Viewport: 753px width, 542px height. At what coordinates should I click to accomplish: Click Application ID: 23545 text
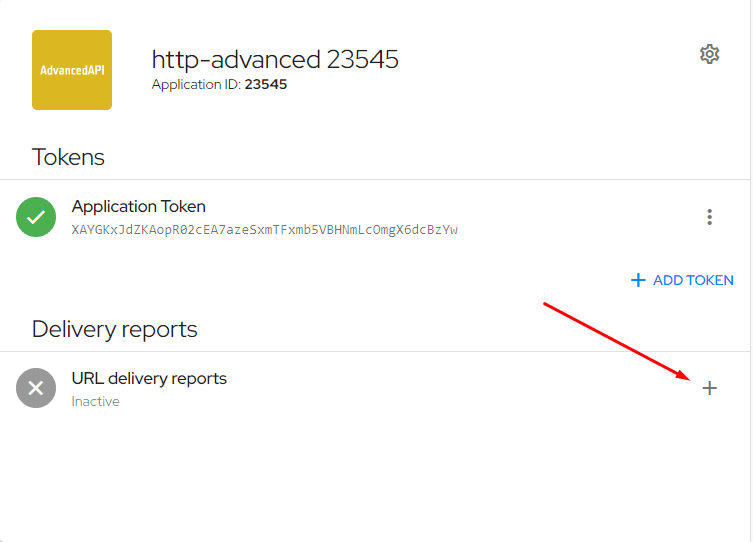point(219,84)
